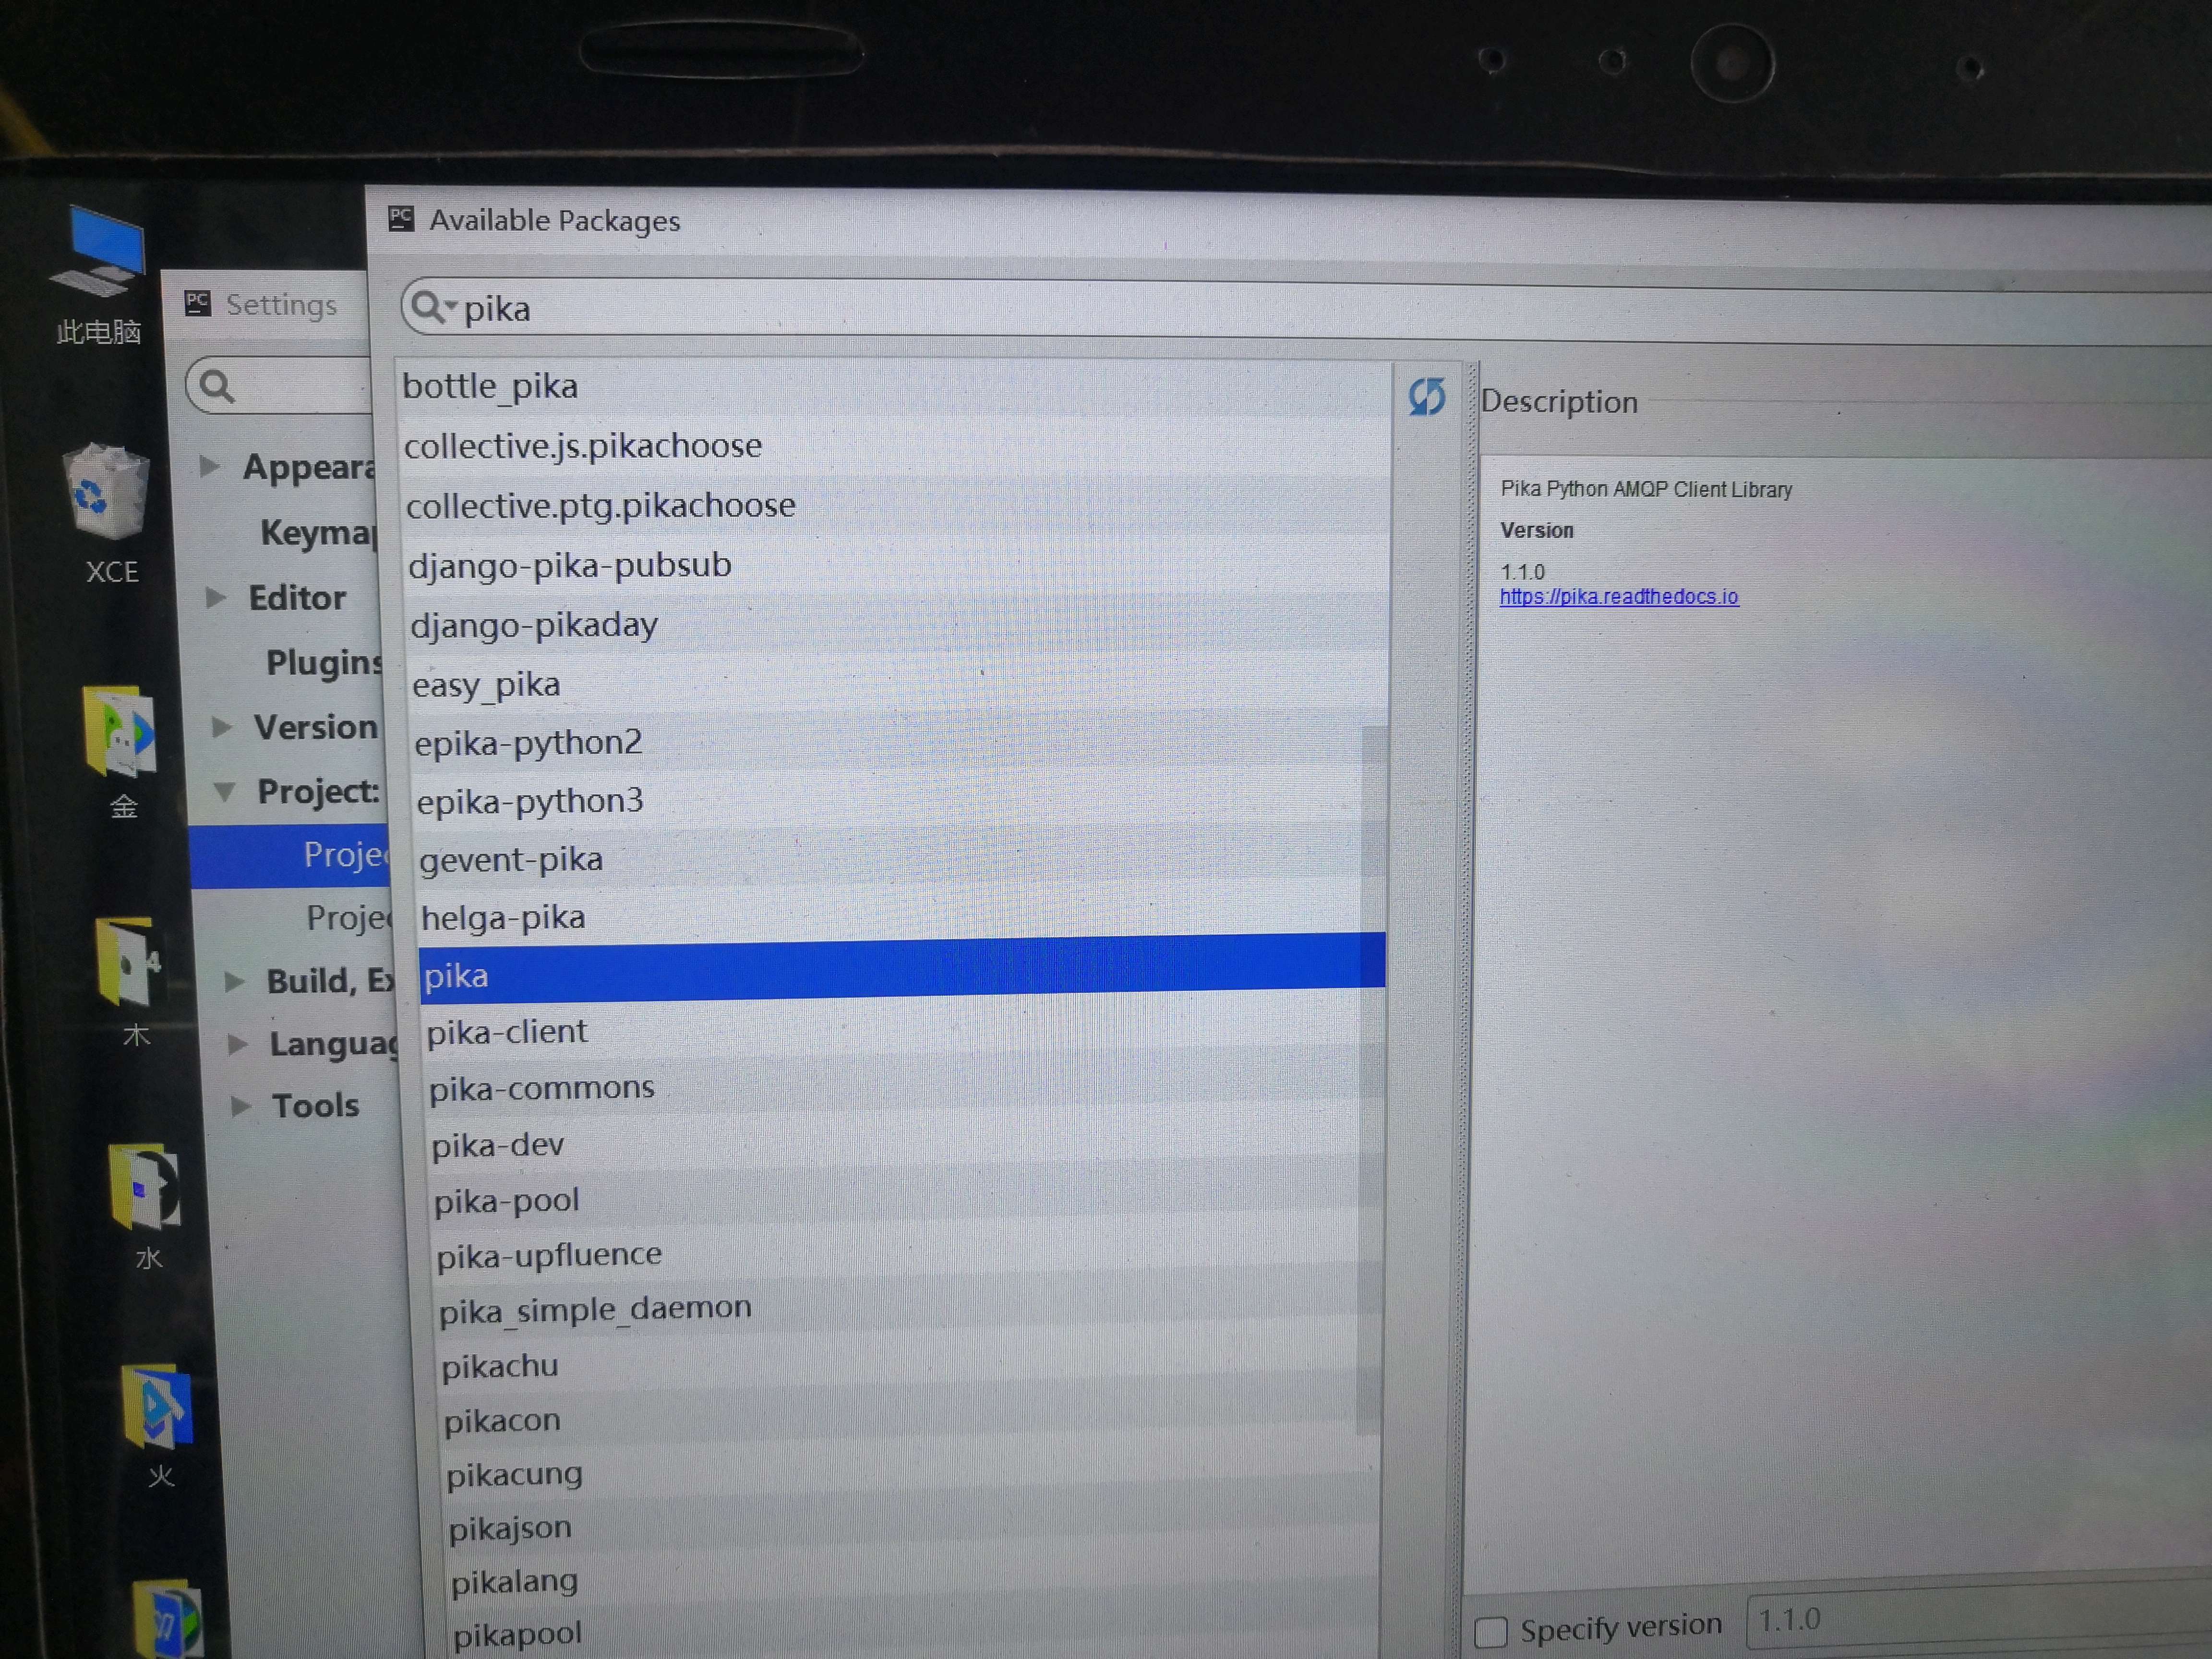Expand the Tools settings node

241,1106
